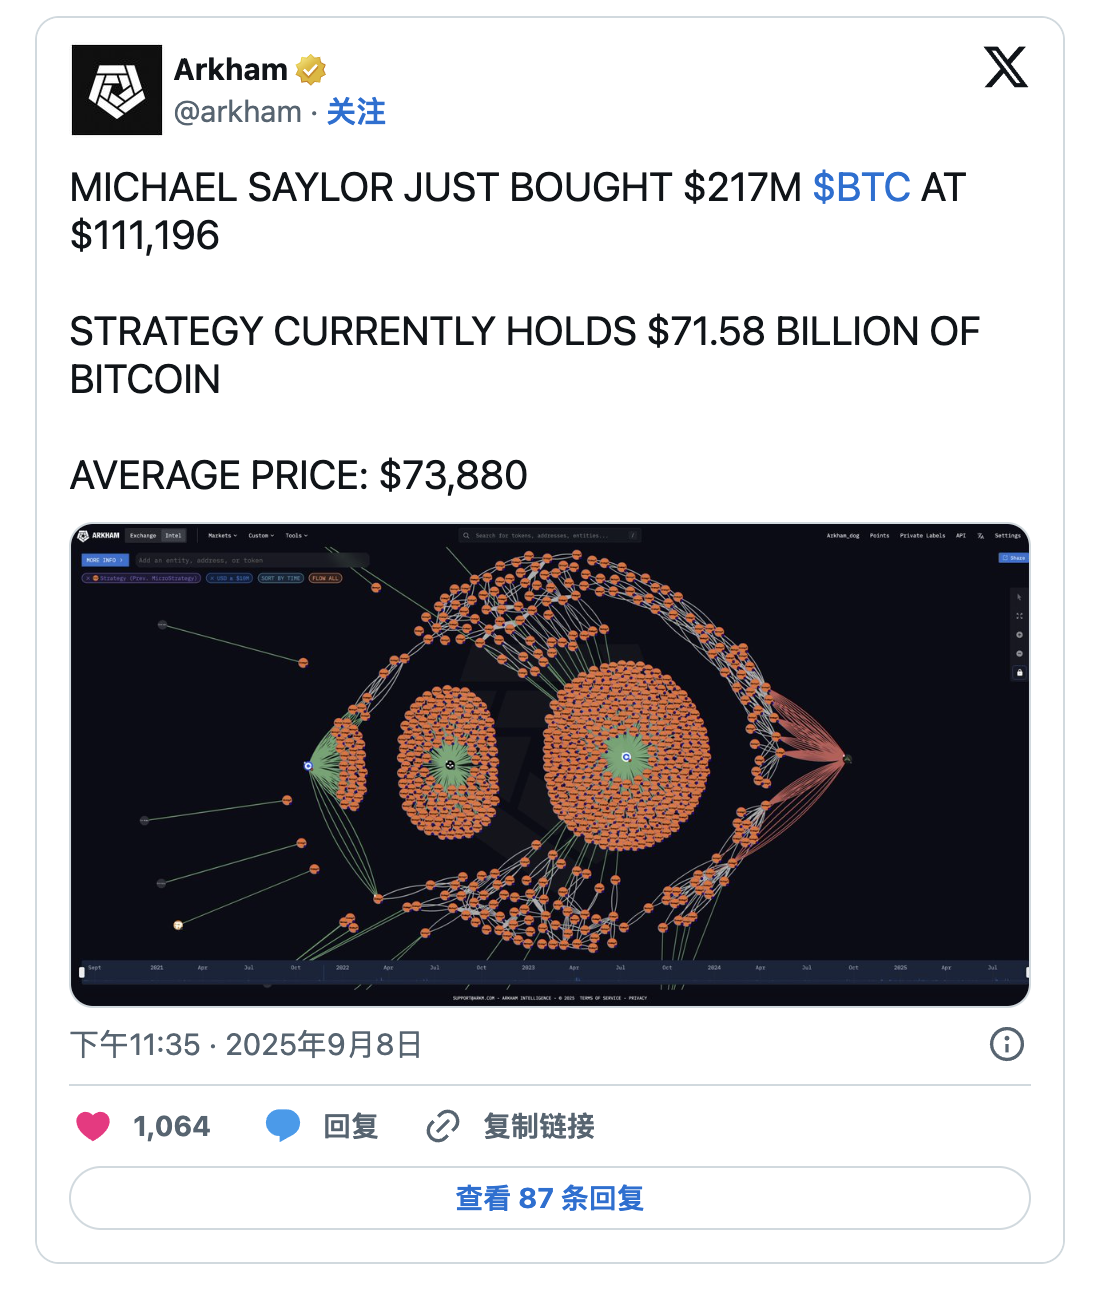Open the Tools dropdown menu
Image resolution: width=1106 pixels, height=1290 pixels.
point(296,536)
